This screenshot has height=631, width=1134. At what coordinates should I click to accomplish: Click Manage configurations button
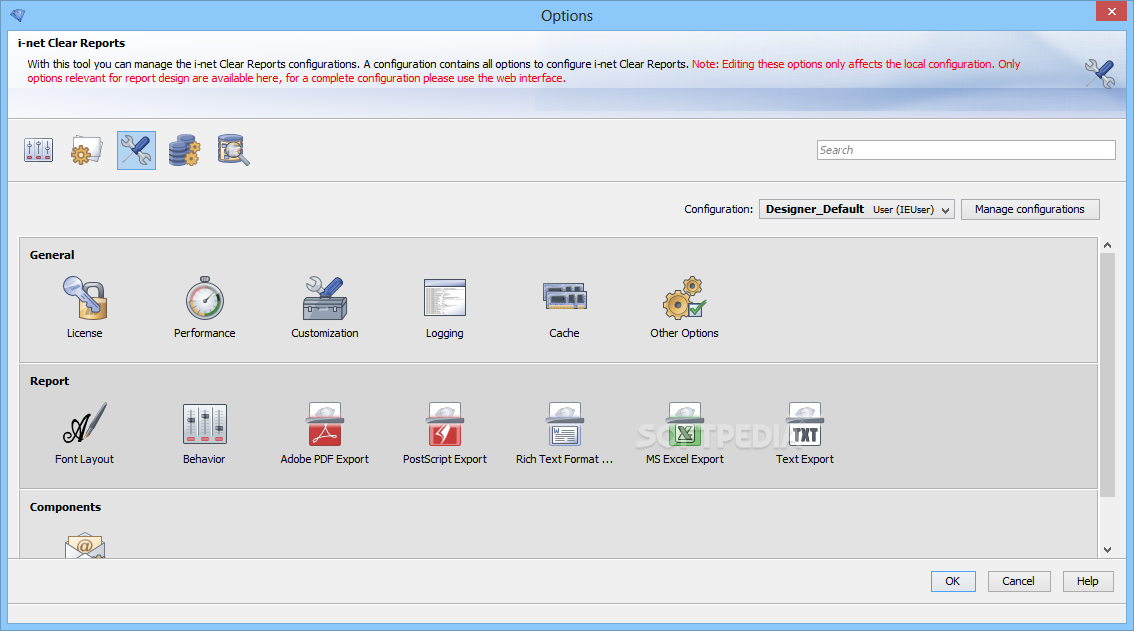click(x=1030, y=209)
